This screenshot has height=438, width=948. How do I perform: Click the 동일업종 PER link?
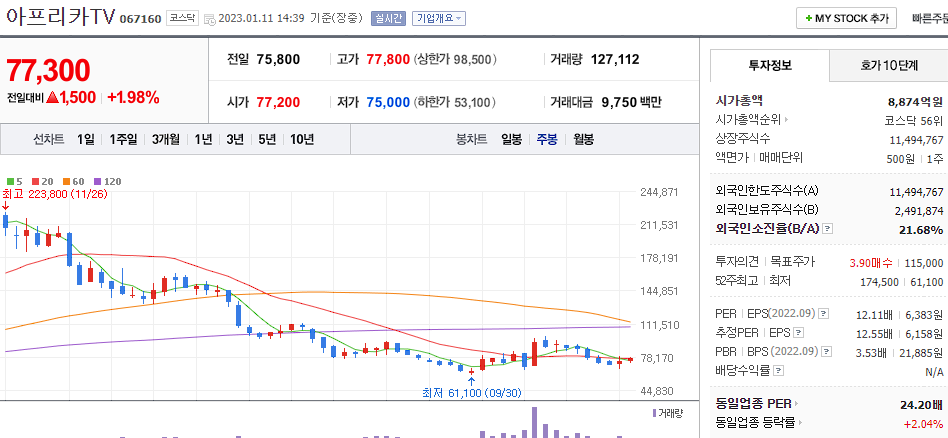coord(753,404)
